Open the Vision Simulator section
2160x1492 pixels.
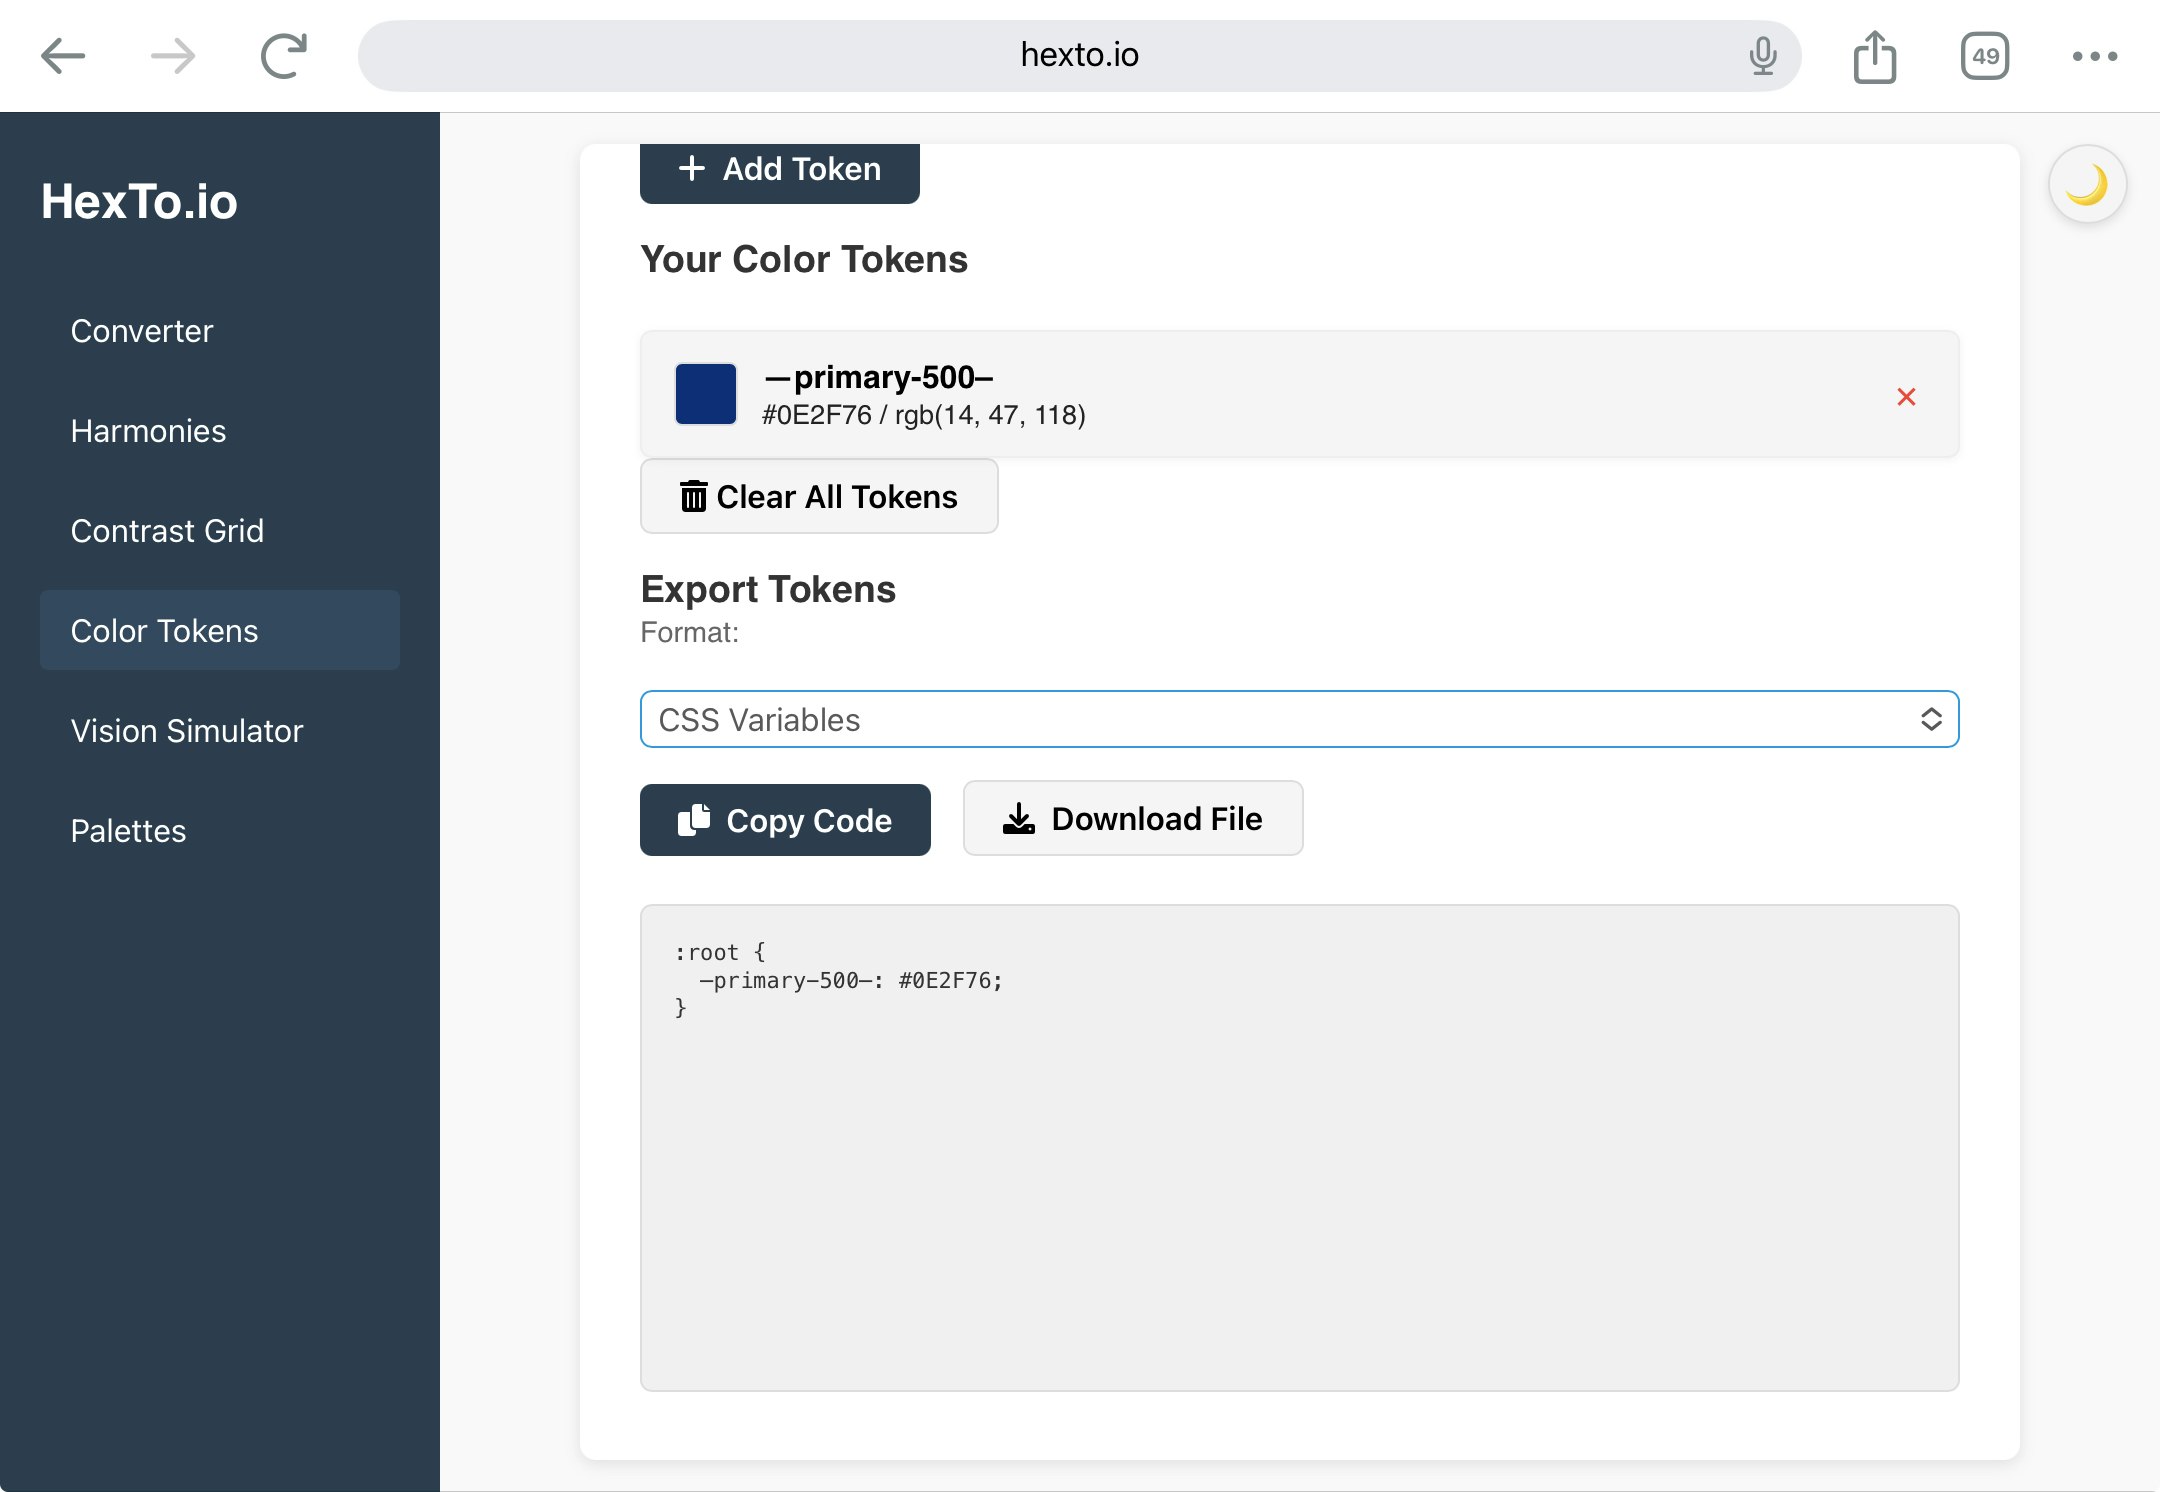[x=186, y=731]
